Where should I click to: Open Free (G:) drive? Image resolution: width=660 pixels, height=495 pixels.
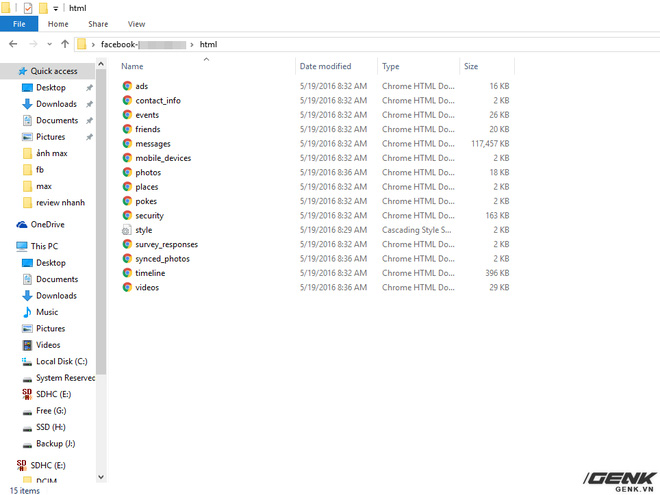click(x=51, y=410)
